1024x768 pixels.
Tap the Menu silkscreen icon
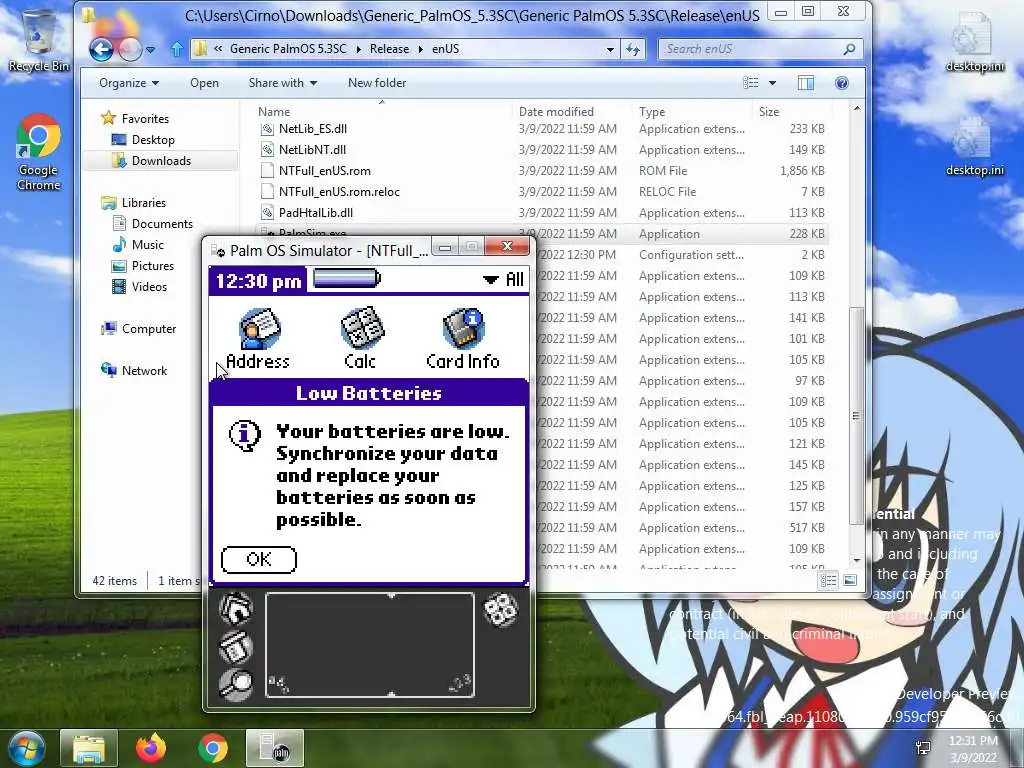pyautogui.click(x=236, y=647)
